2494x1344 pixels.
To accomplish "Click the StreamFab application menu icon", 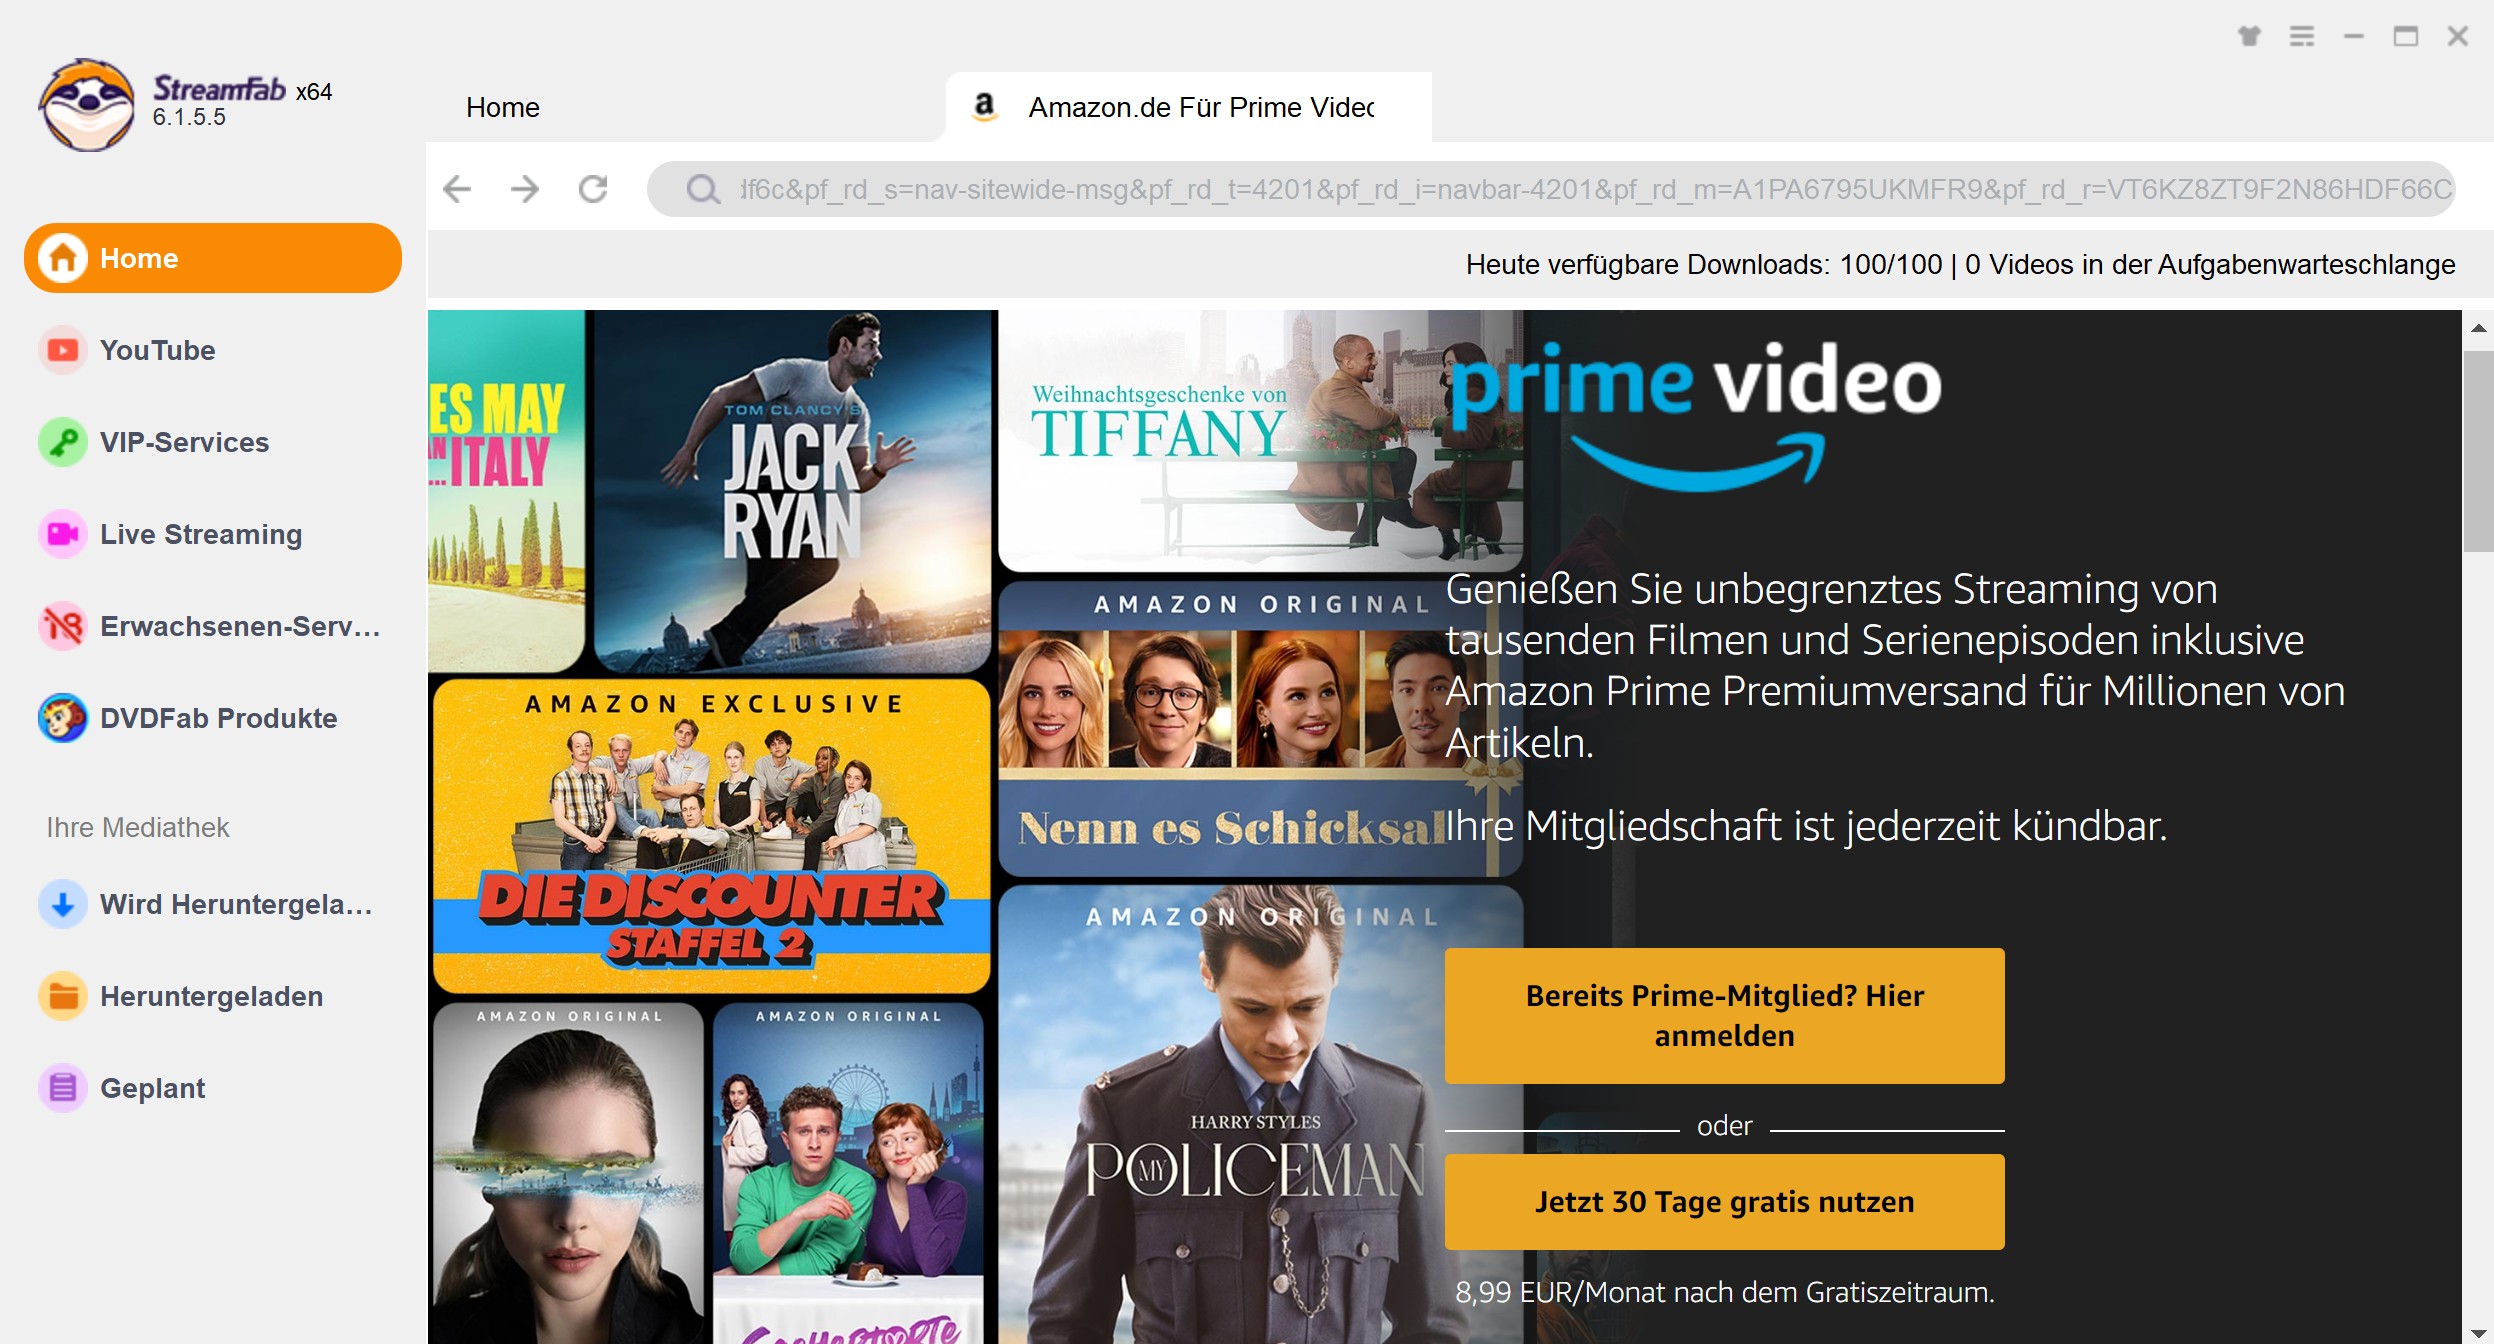I will coord(2302,33).
